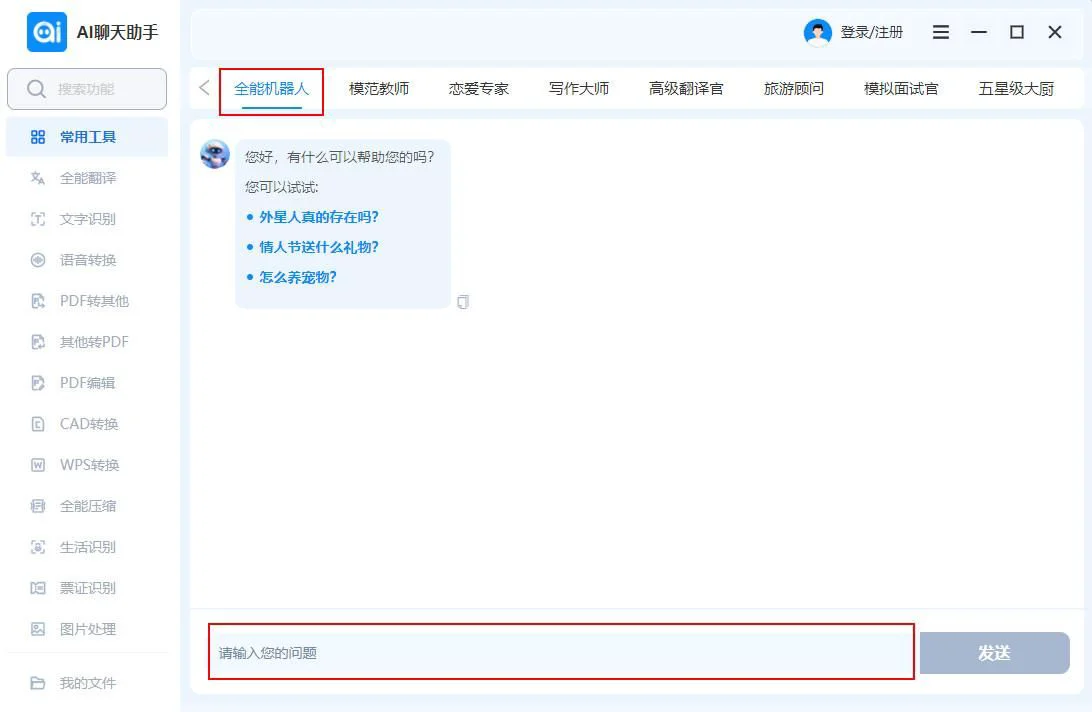Open 全能翻译 in sidebar
This screenshot has height=712, width=1092.
coord(87,178)
